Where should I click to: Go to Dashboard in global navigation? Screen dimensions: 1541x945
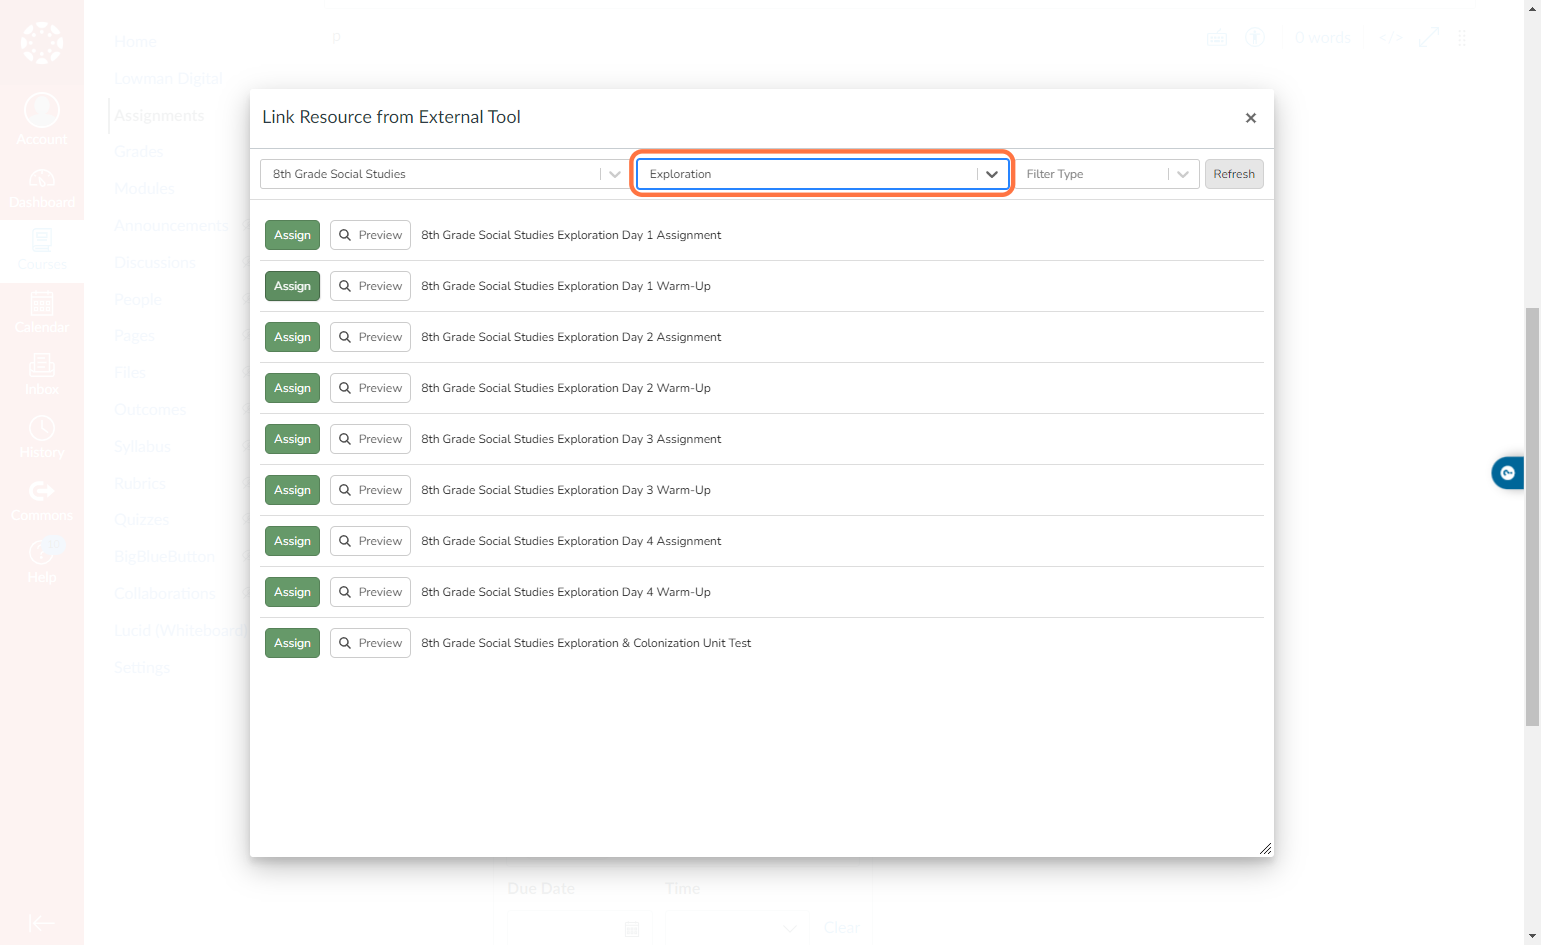click(x=42, y=189)
